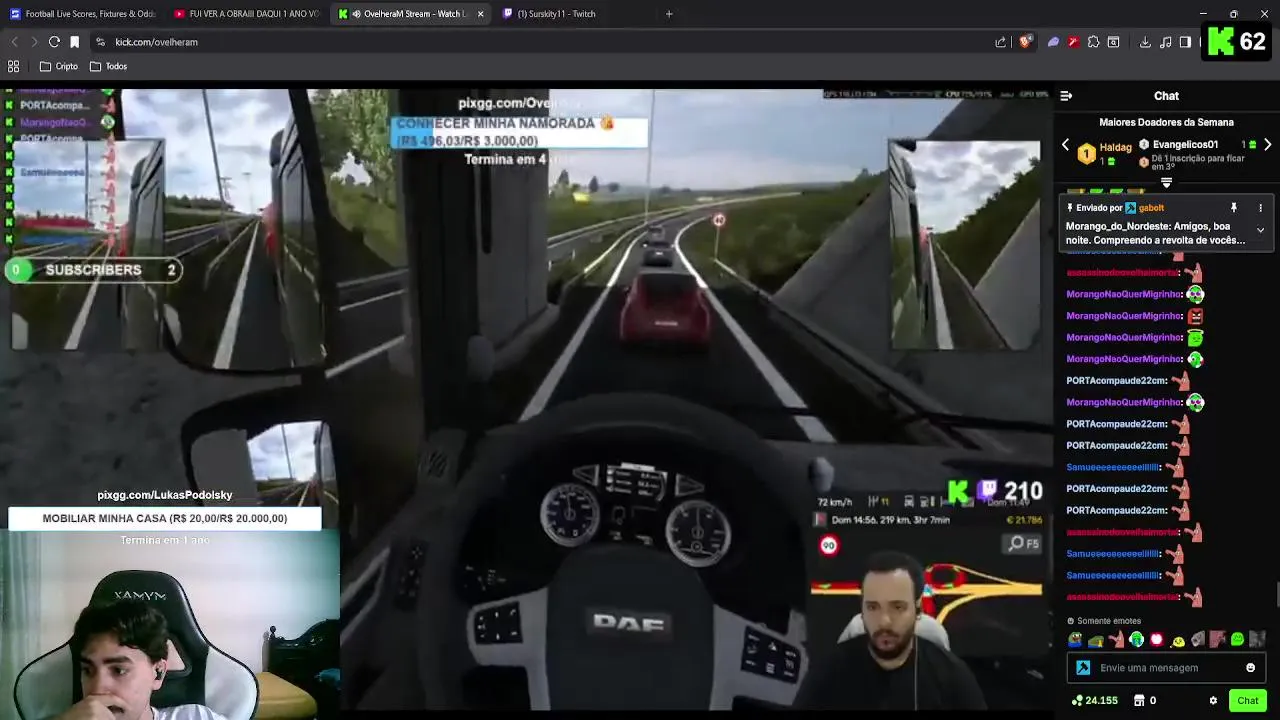This screenshot has width=1280, height=720.
Task: Open pinned message three-dot options
Action: coord(1260,208)
